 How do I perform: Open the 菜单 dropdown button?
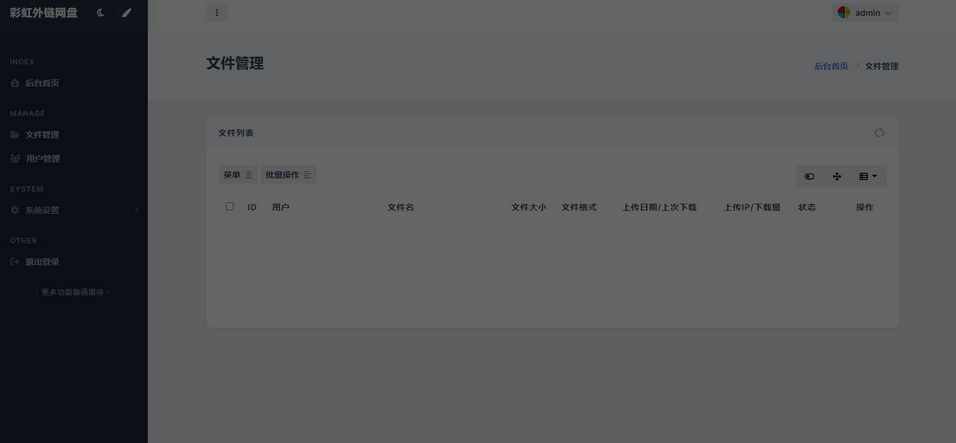click(238, 175)
